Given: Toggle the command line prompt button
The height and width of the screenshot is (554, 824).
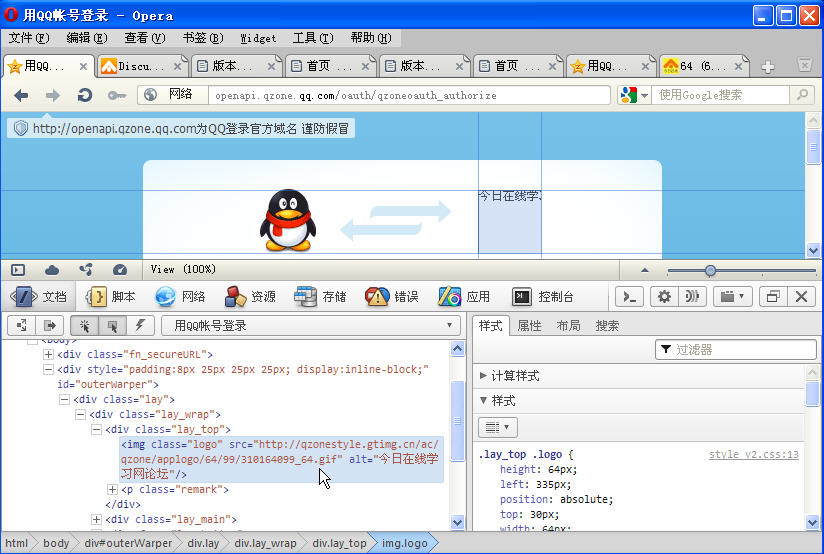Looking at the screenshot, I should point(630,297).
